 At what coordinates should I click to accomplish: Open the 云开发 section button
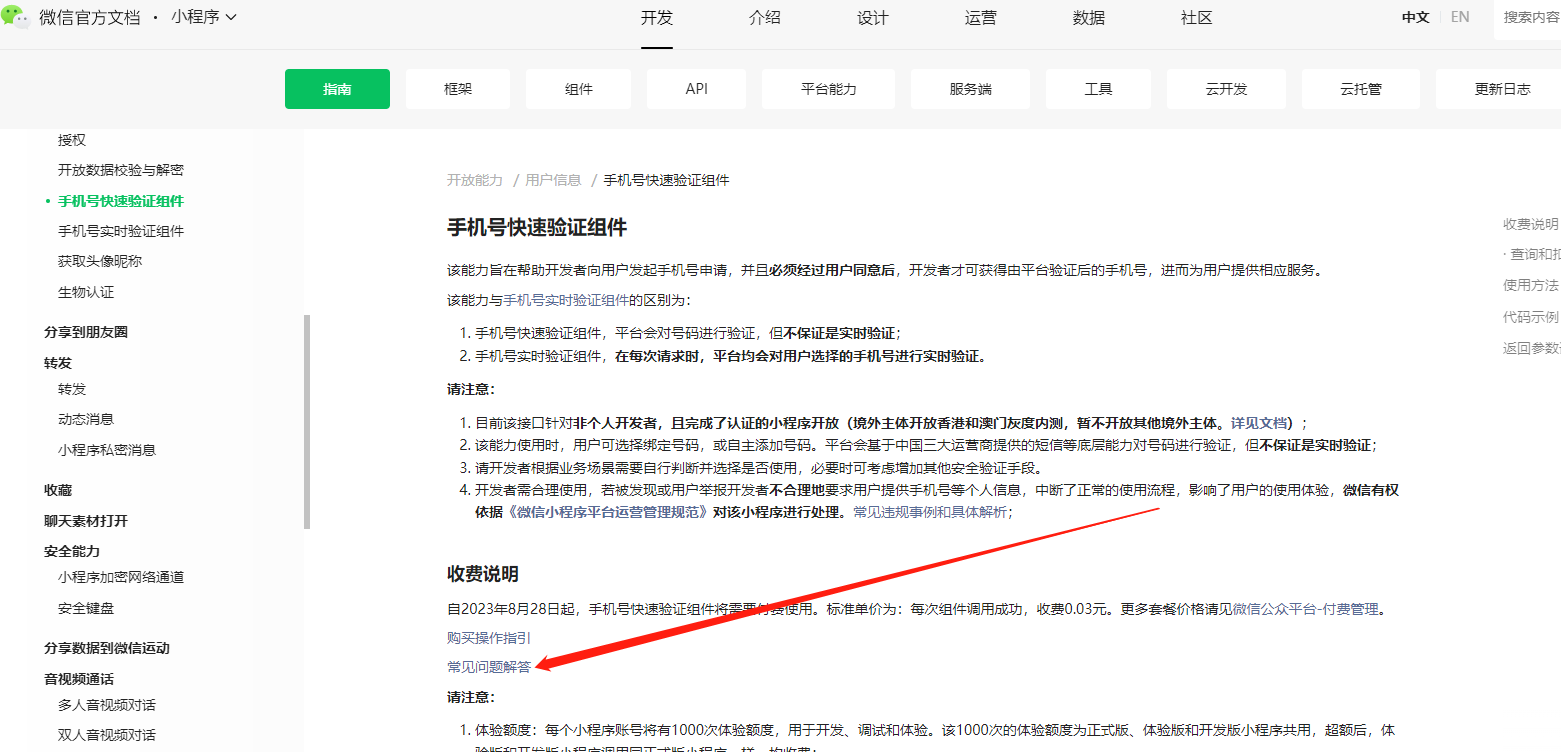tap(1227, 89)
